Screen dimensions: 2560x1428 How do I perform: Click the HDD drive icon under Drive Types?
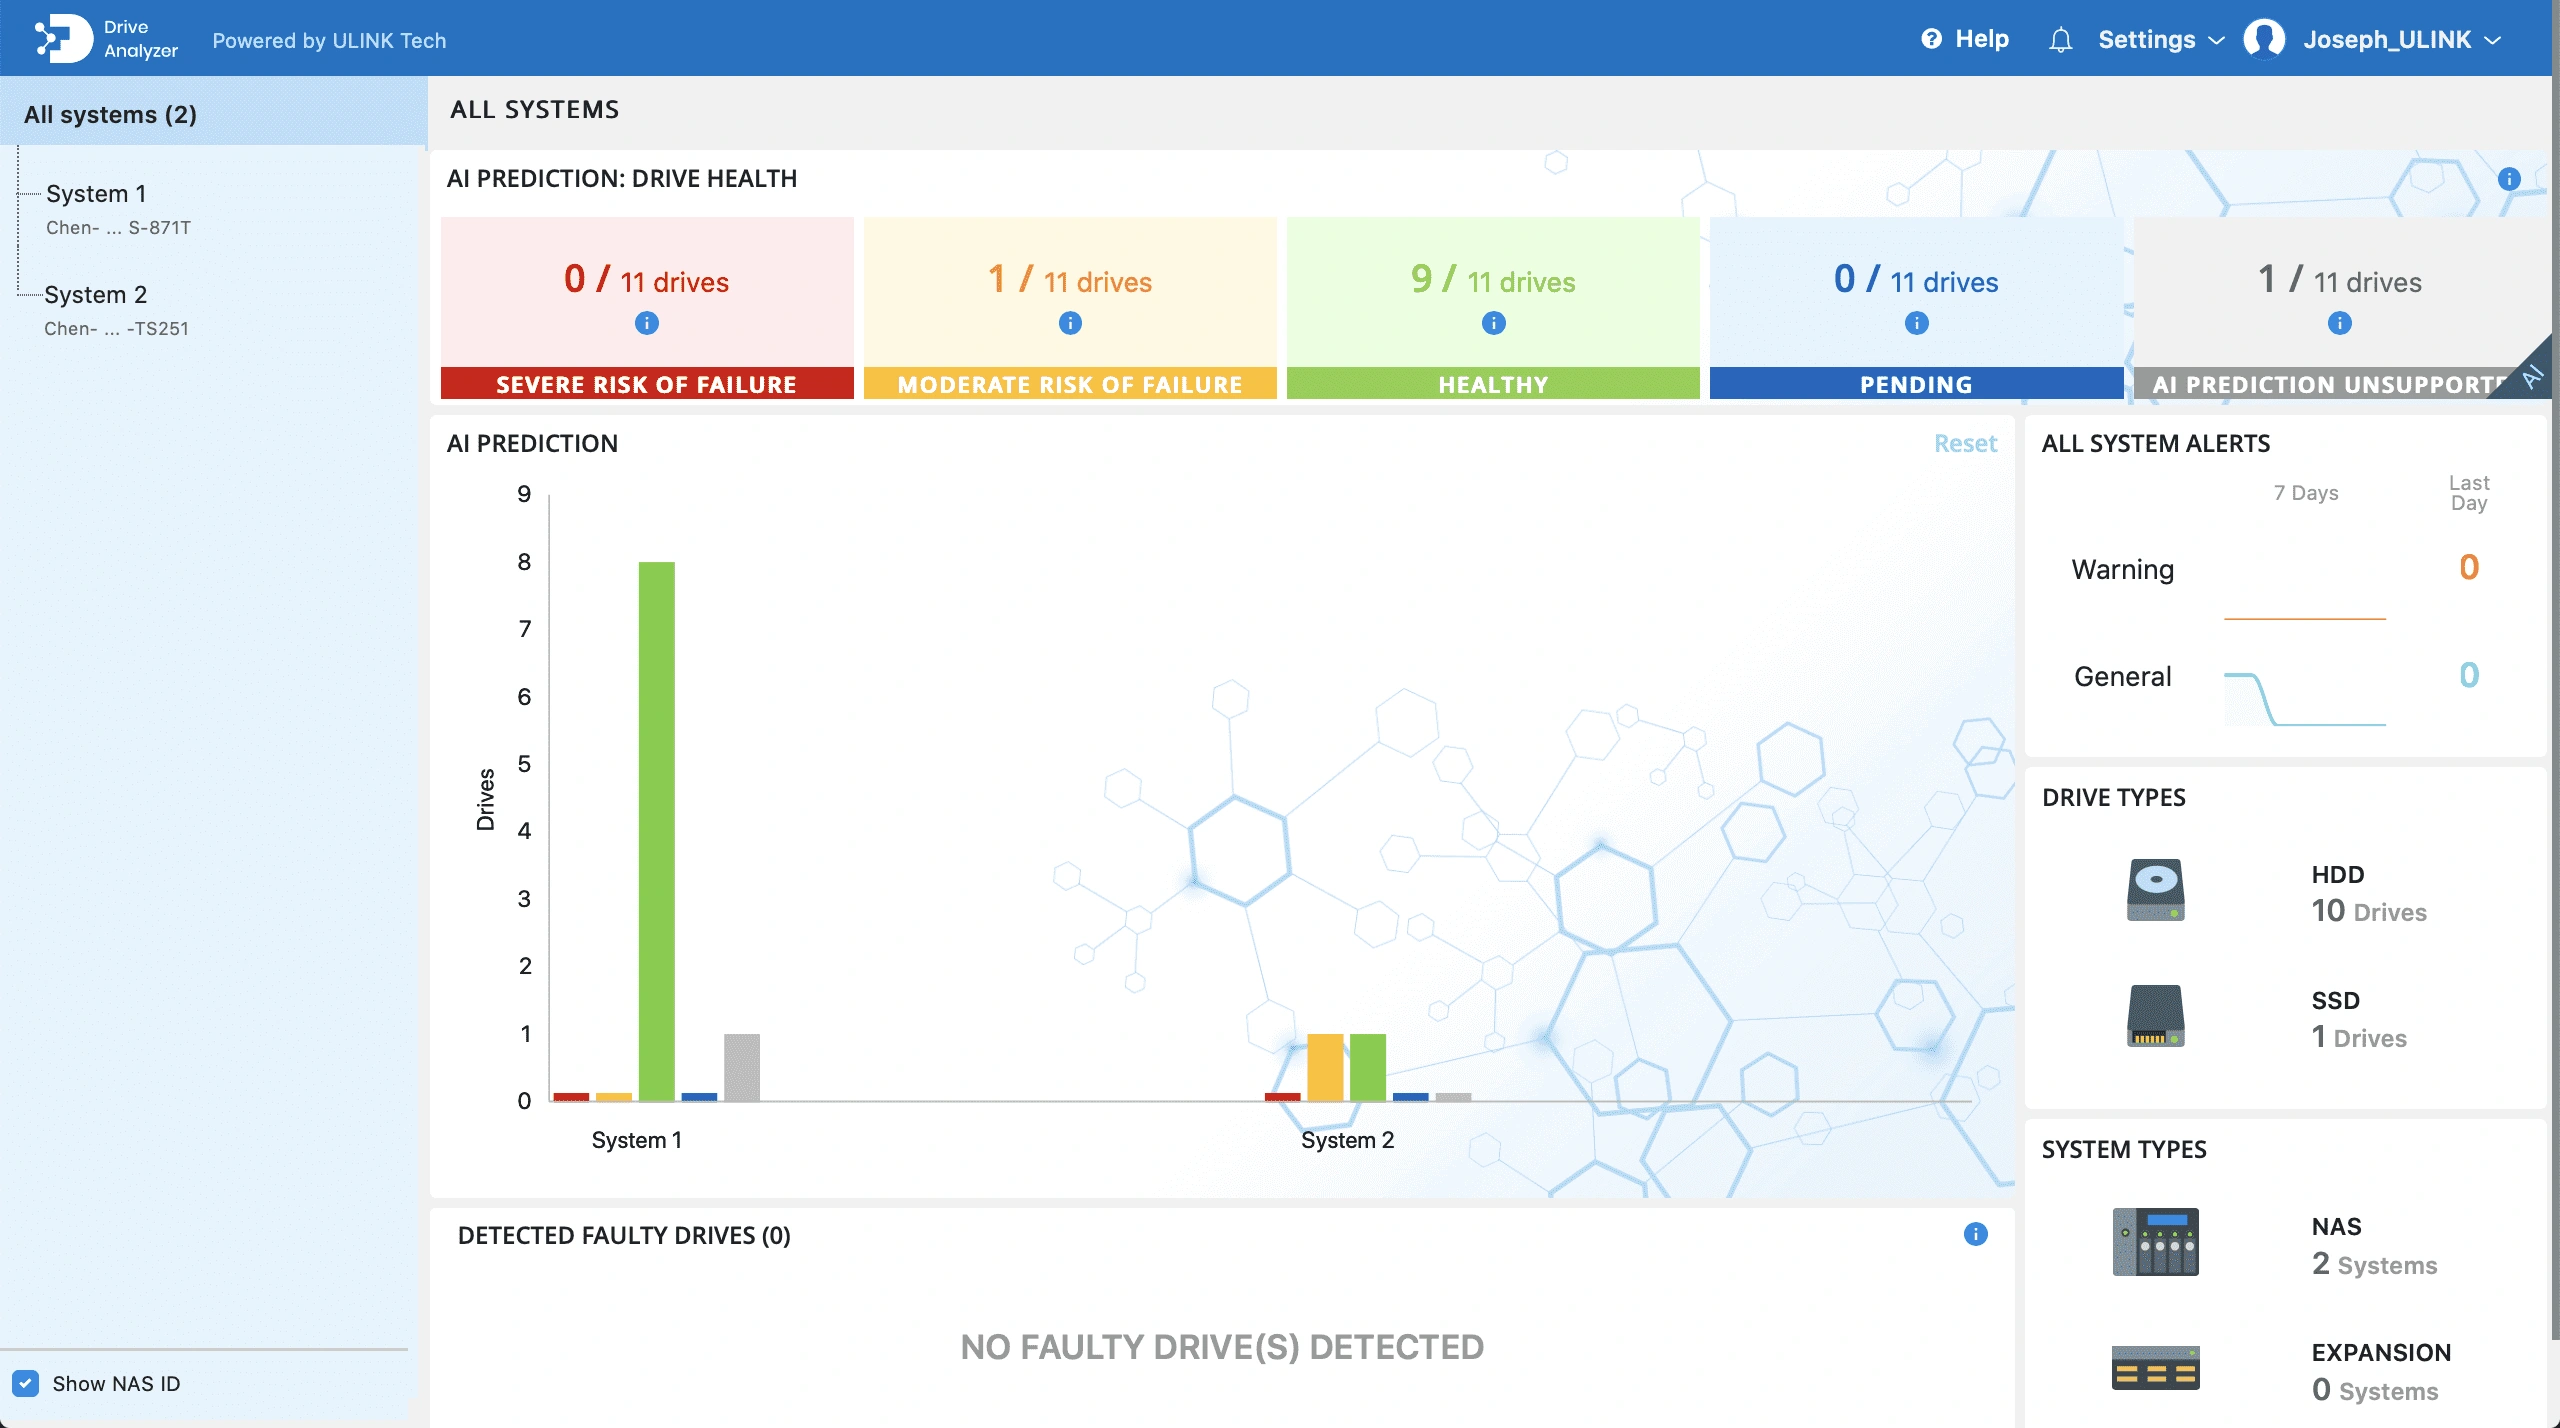tap(2156, 889)
